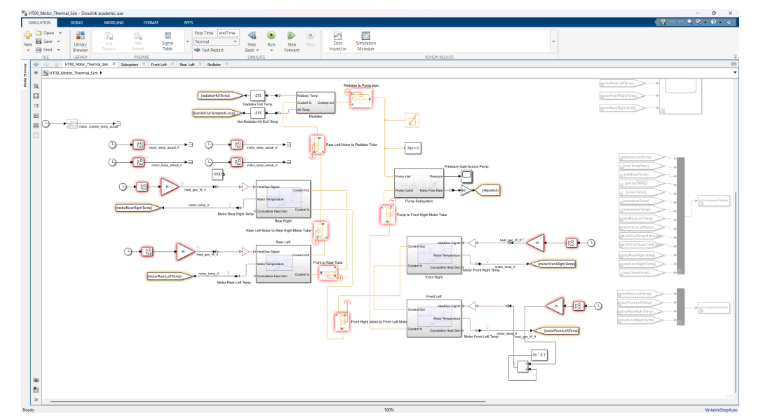Click the Print icon in the File group
This screenshot has width=765, height=417.
pyautogui.click(x=39, y=50)
